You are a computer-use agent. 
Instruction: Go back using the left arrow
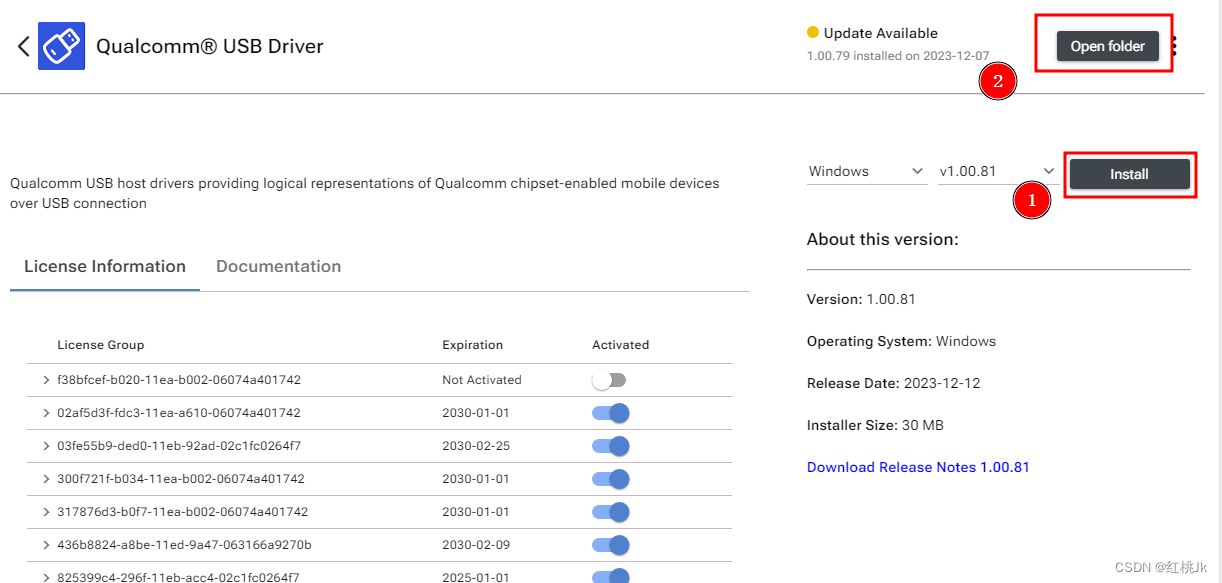click(23, 46)
